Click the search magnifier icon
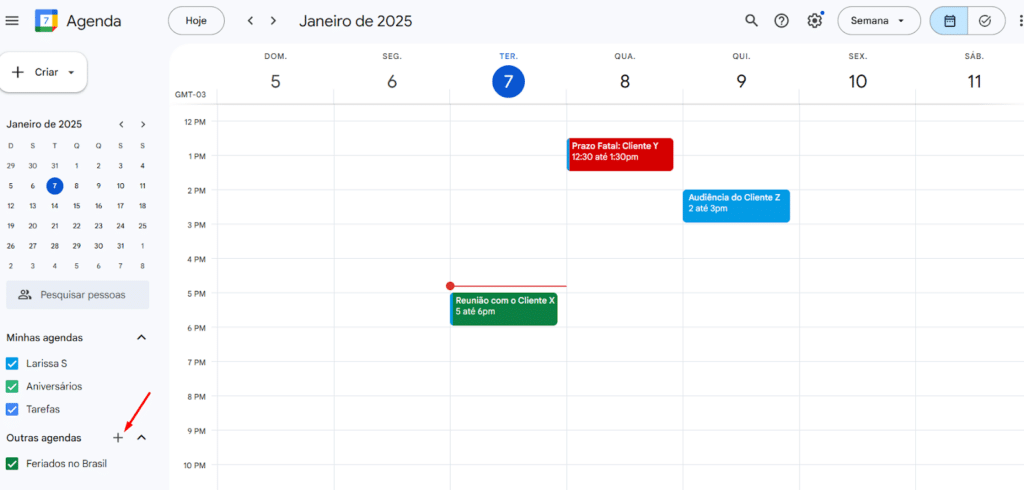Viewport: 1024px width, 490px height. click(x=751, y=21)
